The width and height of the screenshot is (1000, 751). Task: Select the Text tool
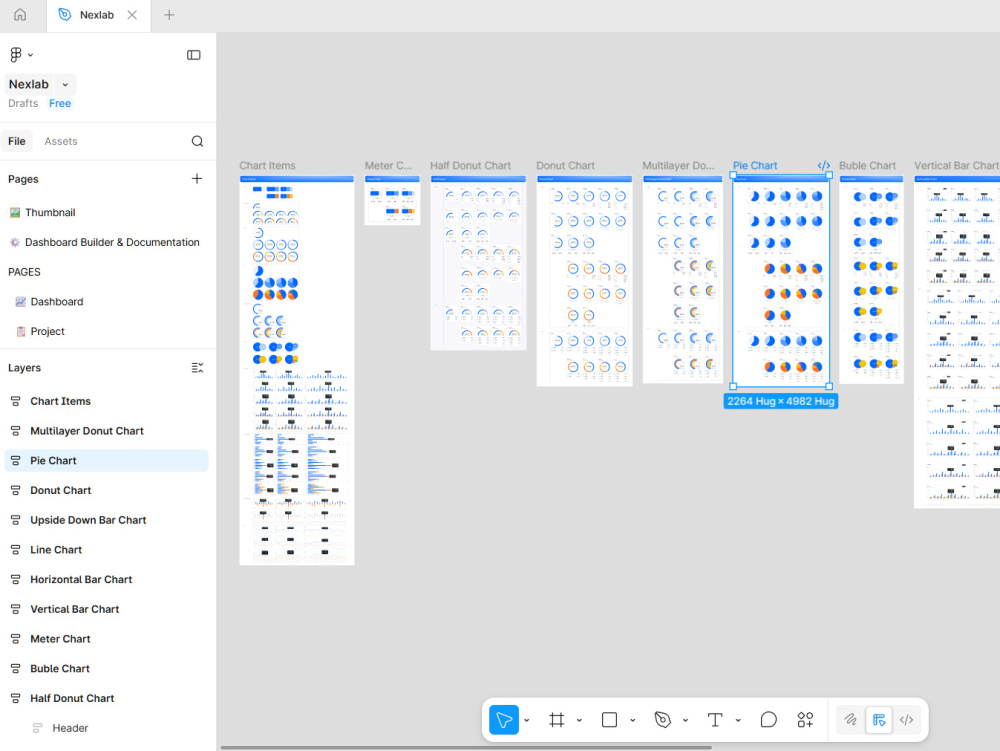(715, 720)
